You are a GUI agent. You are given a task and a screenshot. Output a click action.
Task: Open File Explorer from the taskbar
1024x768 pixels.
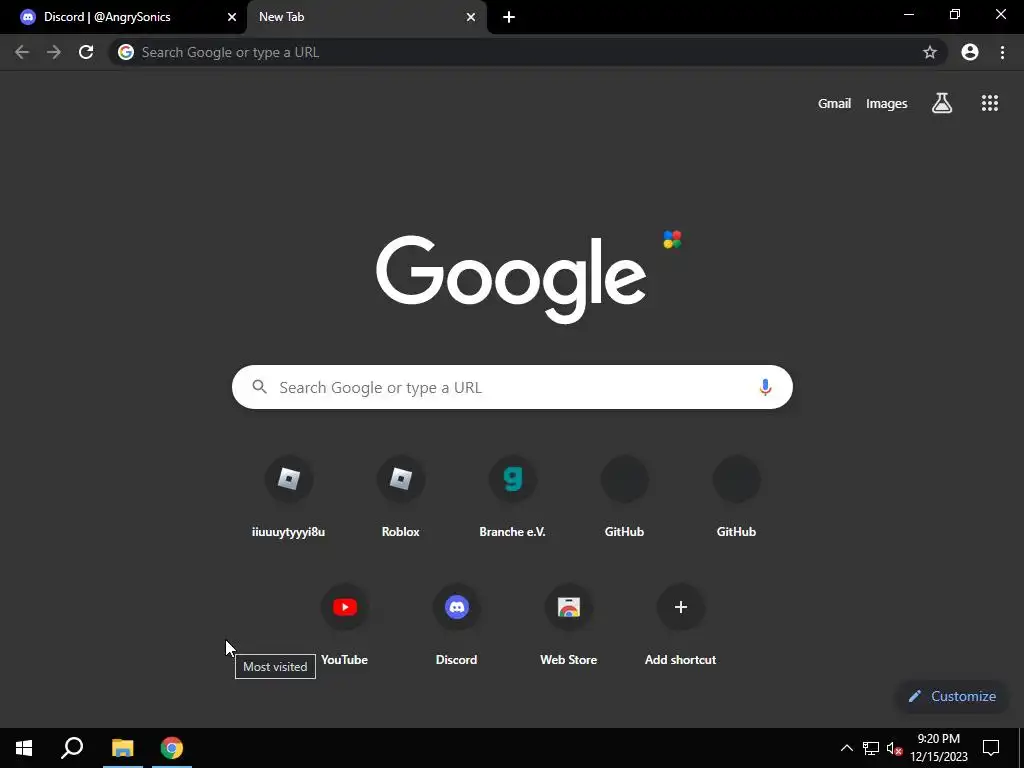pos(122,748)
